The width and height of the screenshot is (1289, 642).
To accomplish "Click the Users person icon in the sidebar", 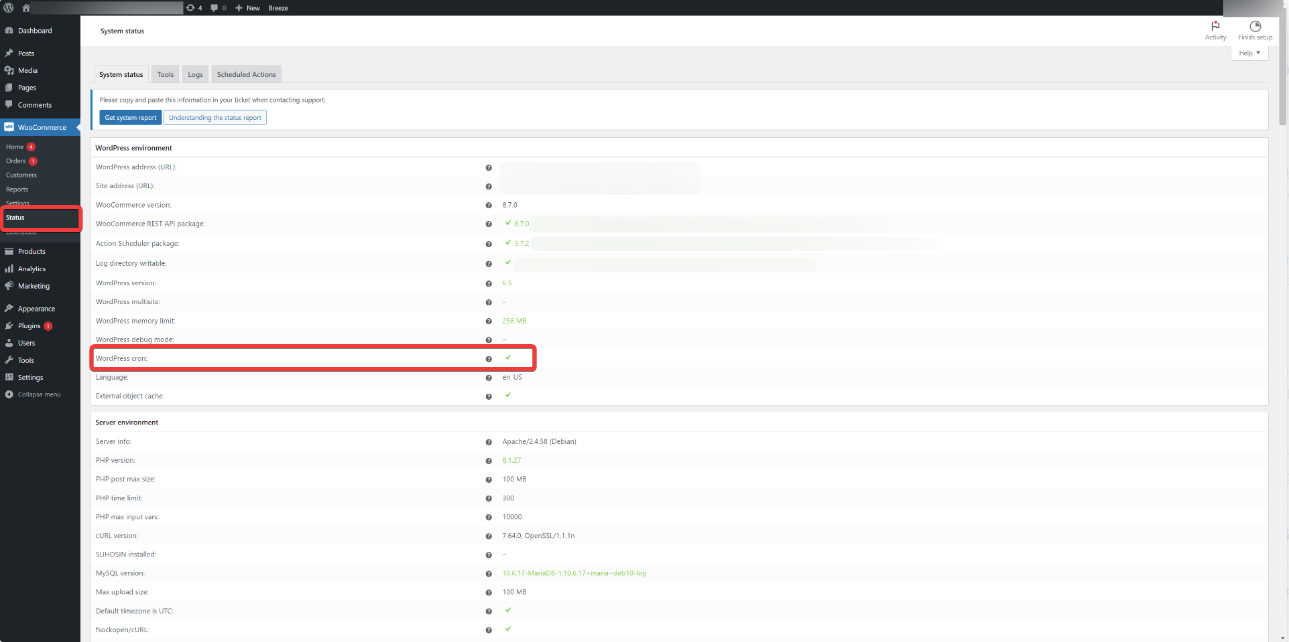I will [x=9, y=342].
